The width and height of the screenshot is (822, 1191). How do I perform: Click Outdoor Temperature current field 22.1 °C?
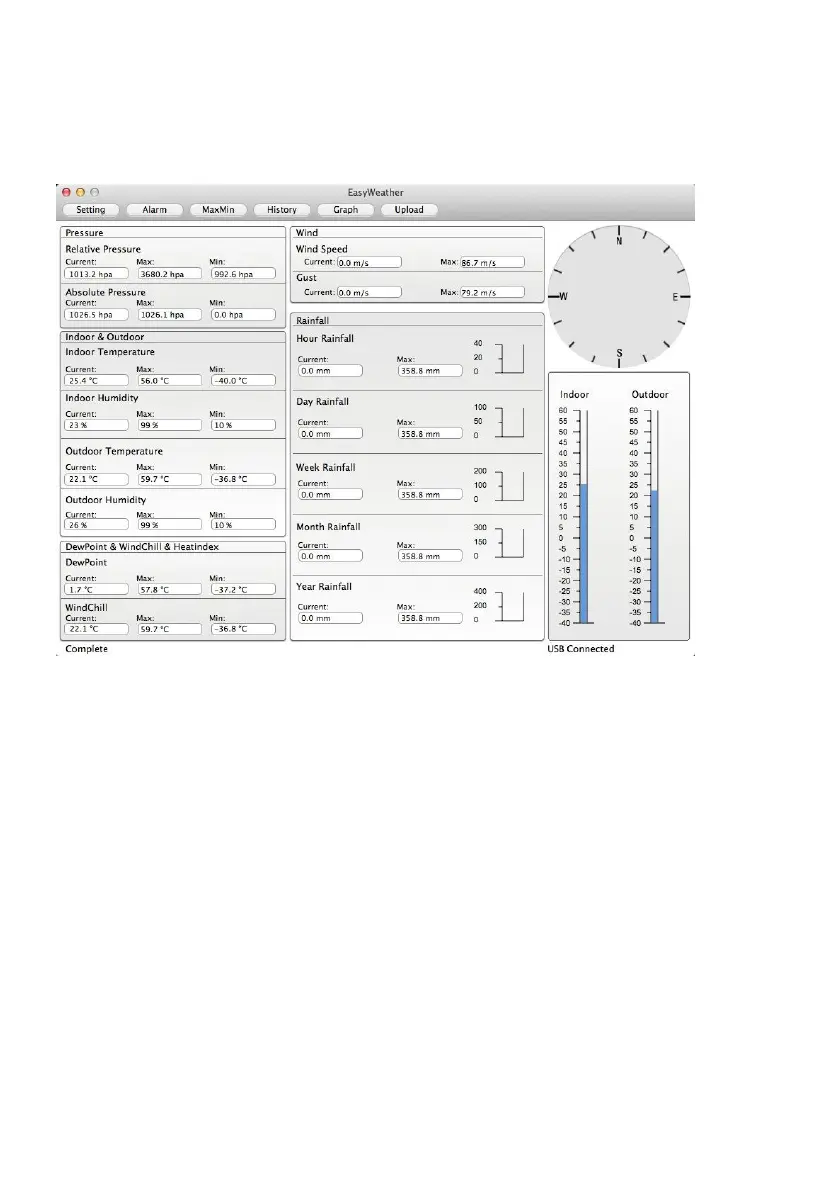point(96,479)
